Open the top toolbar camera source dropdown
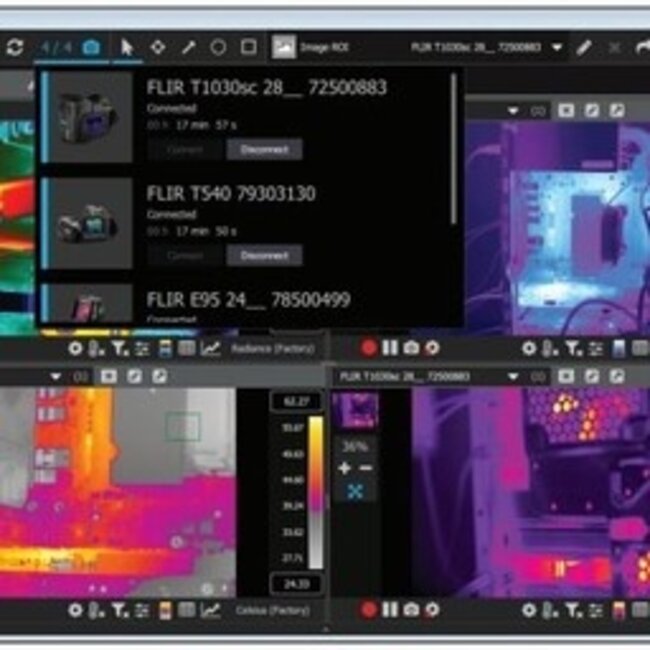The image size is (650, 650). pos(557,48)
